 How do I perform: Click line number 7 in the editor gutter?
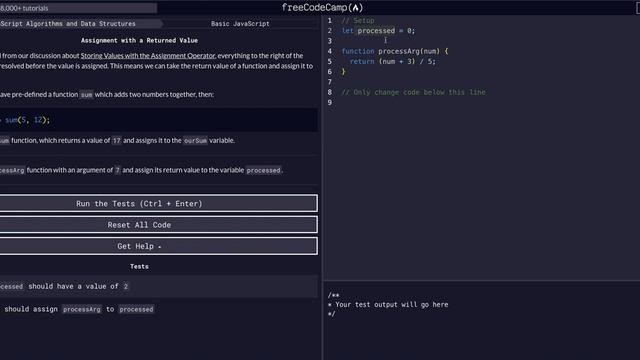tap(330, 82)
